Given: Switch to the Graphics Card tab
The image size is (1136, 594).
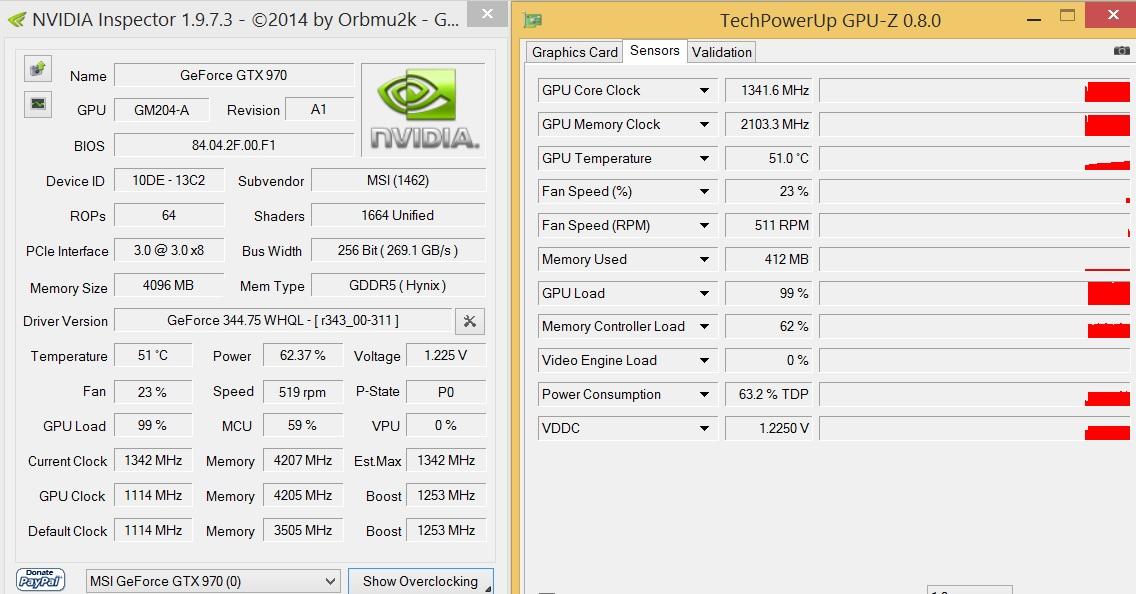Looking at the screenshot, I should tap(574, 52).
